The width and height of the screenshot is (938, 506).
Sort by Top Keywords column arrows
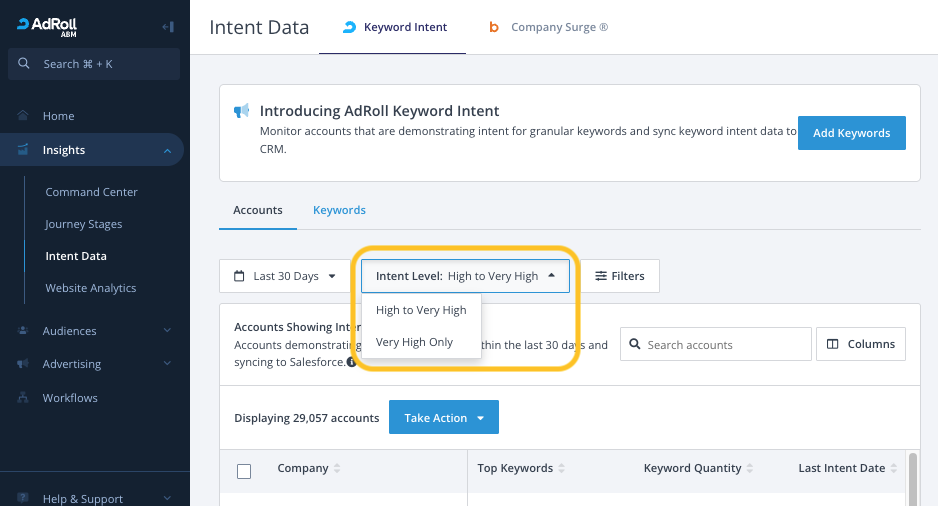coord(562,469)
